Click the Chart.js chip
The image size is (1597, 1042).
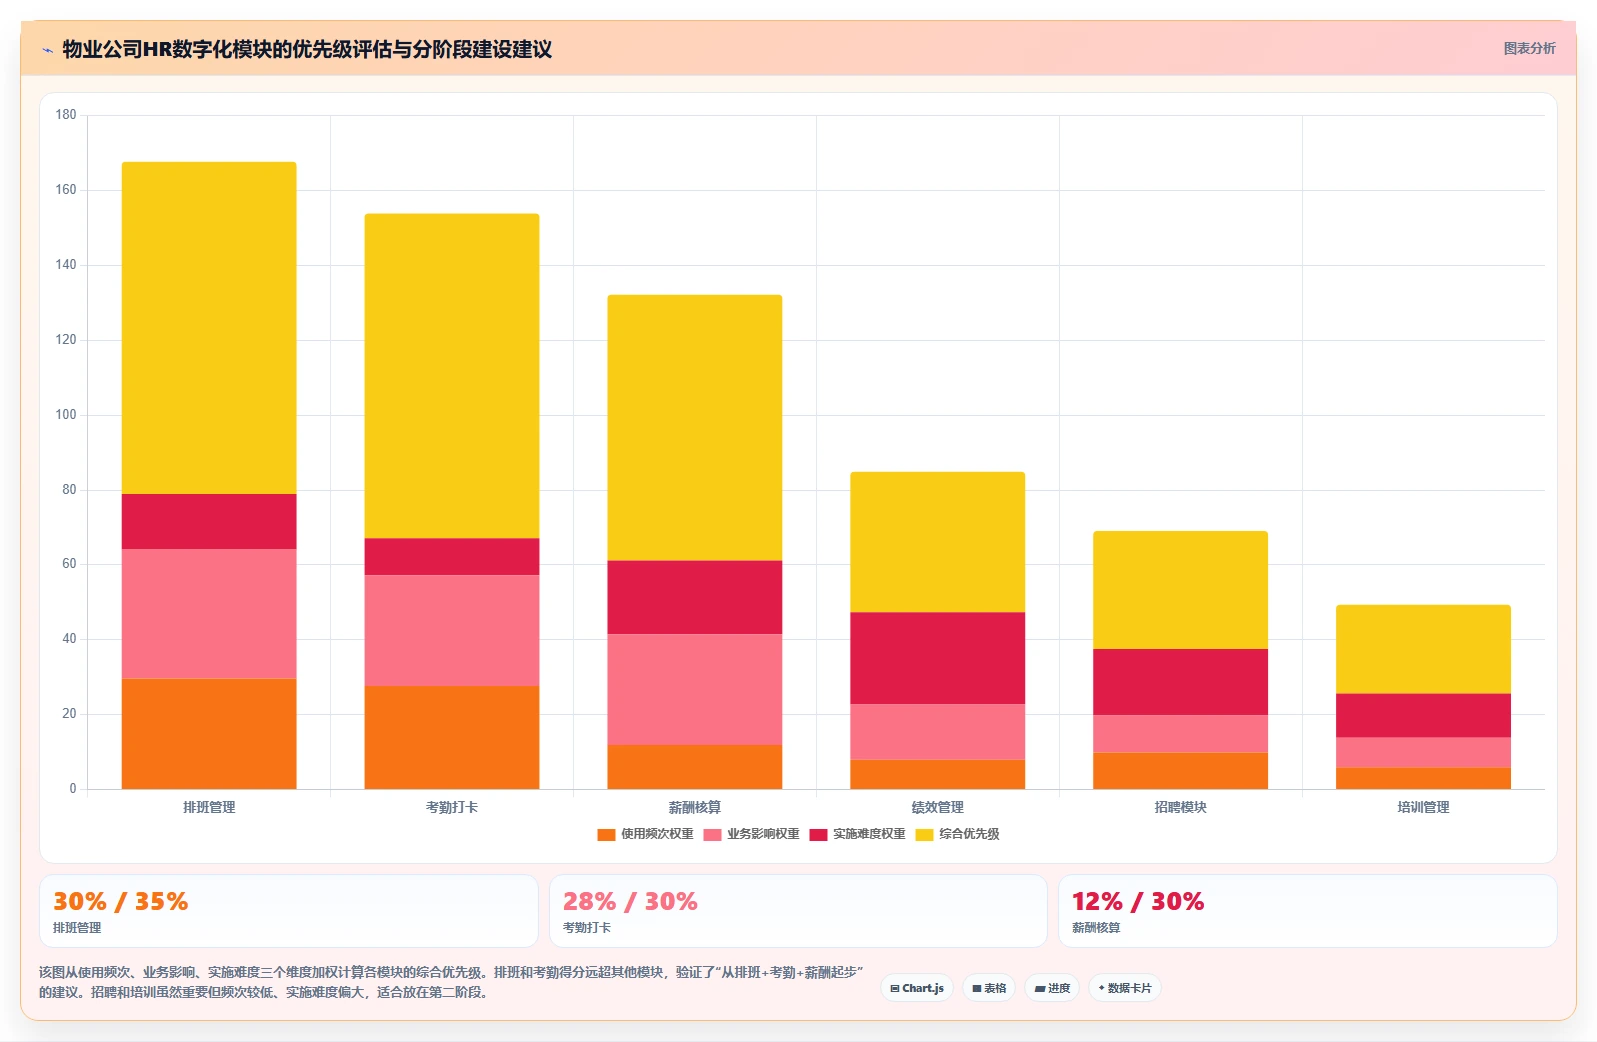point(917,988)
